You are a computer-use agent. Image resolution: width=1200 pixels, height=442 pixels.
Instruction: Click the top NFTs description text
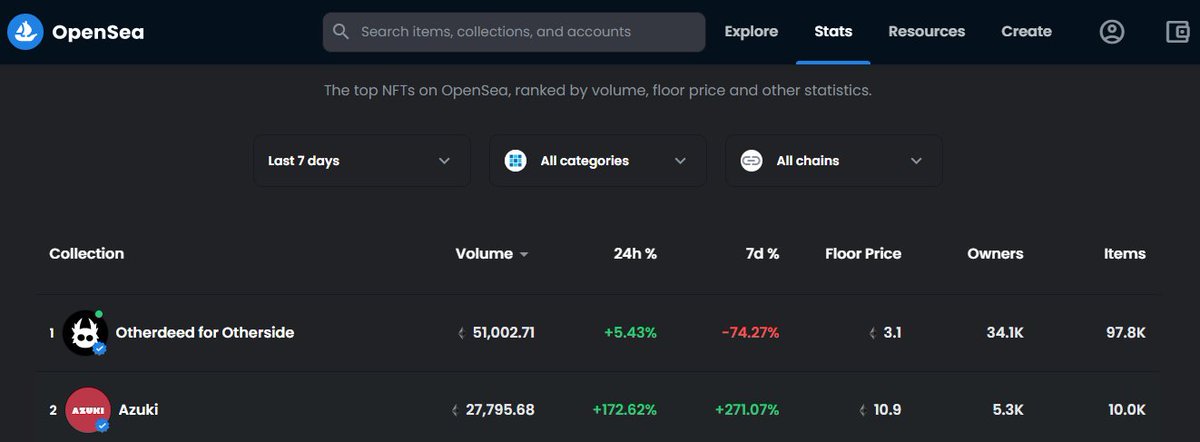coord(598,90)
